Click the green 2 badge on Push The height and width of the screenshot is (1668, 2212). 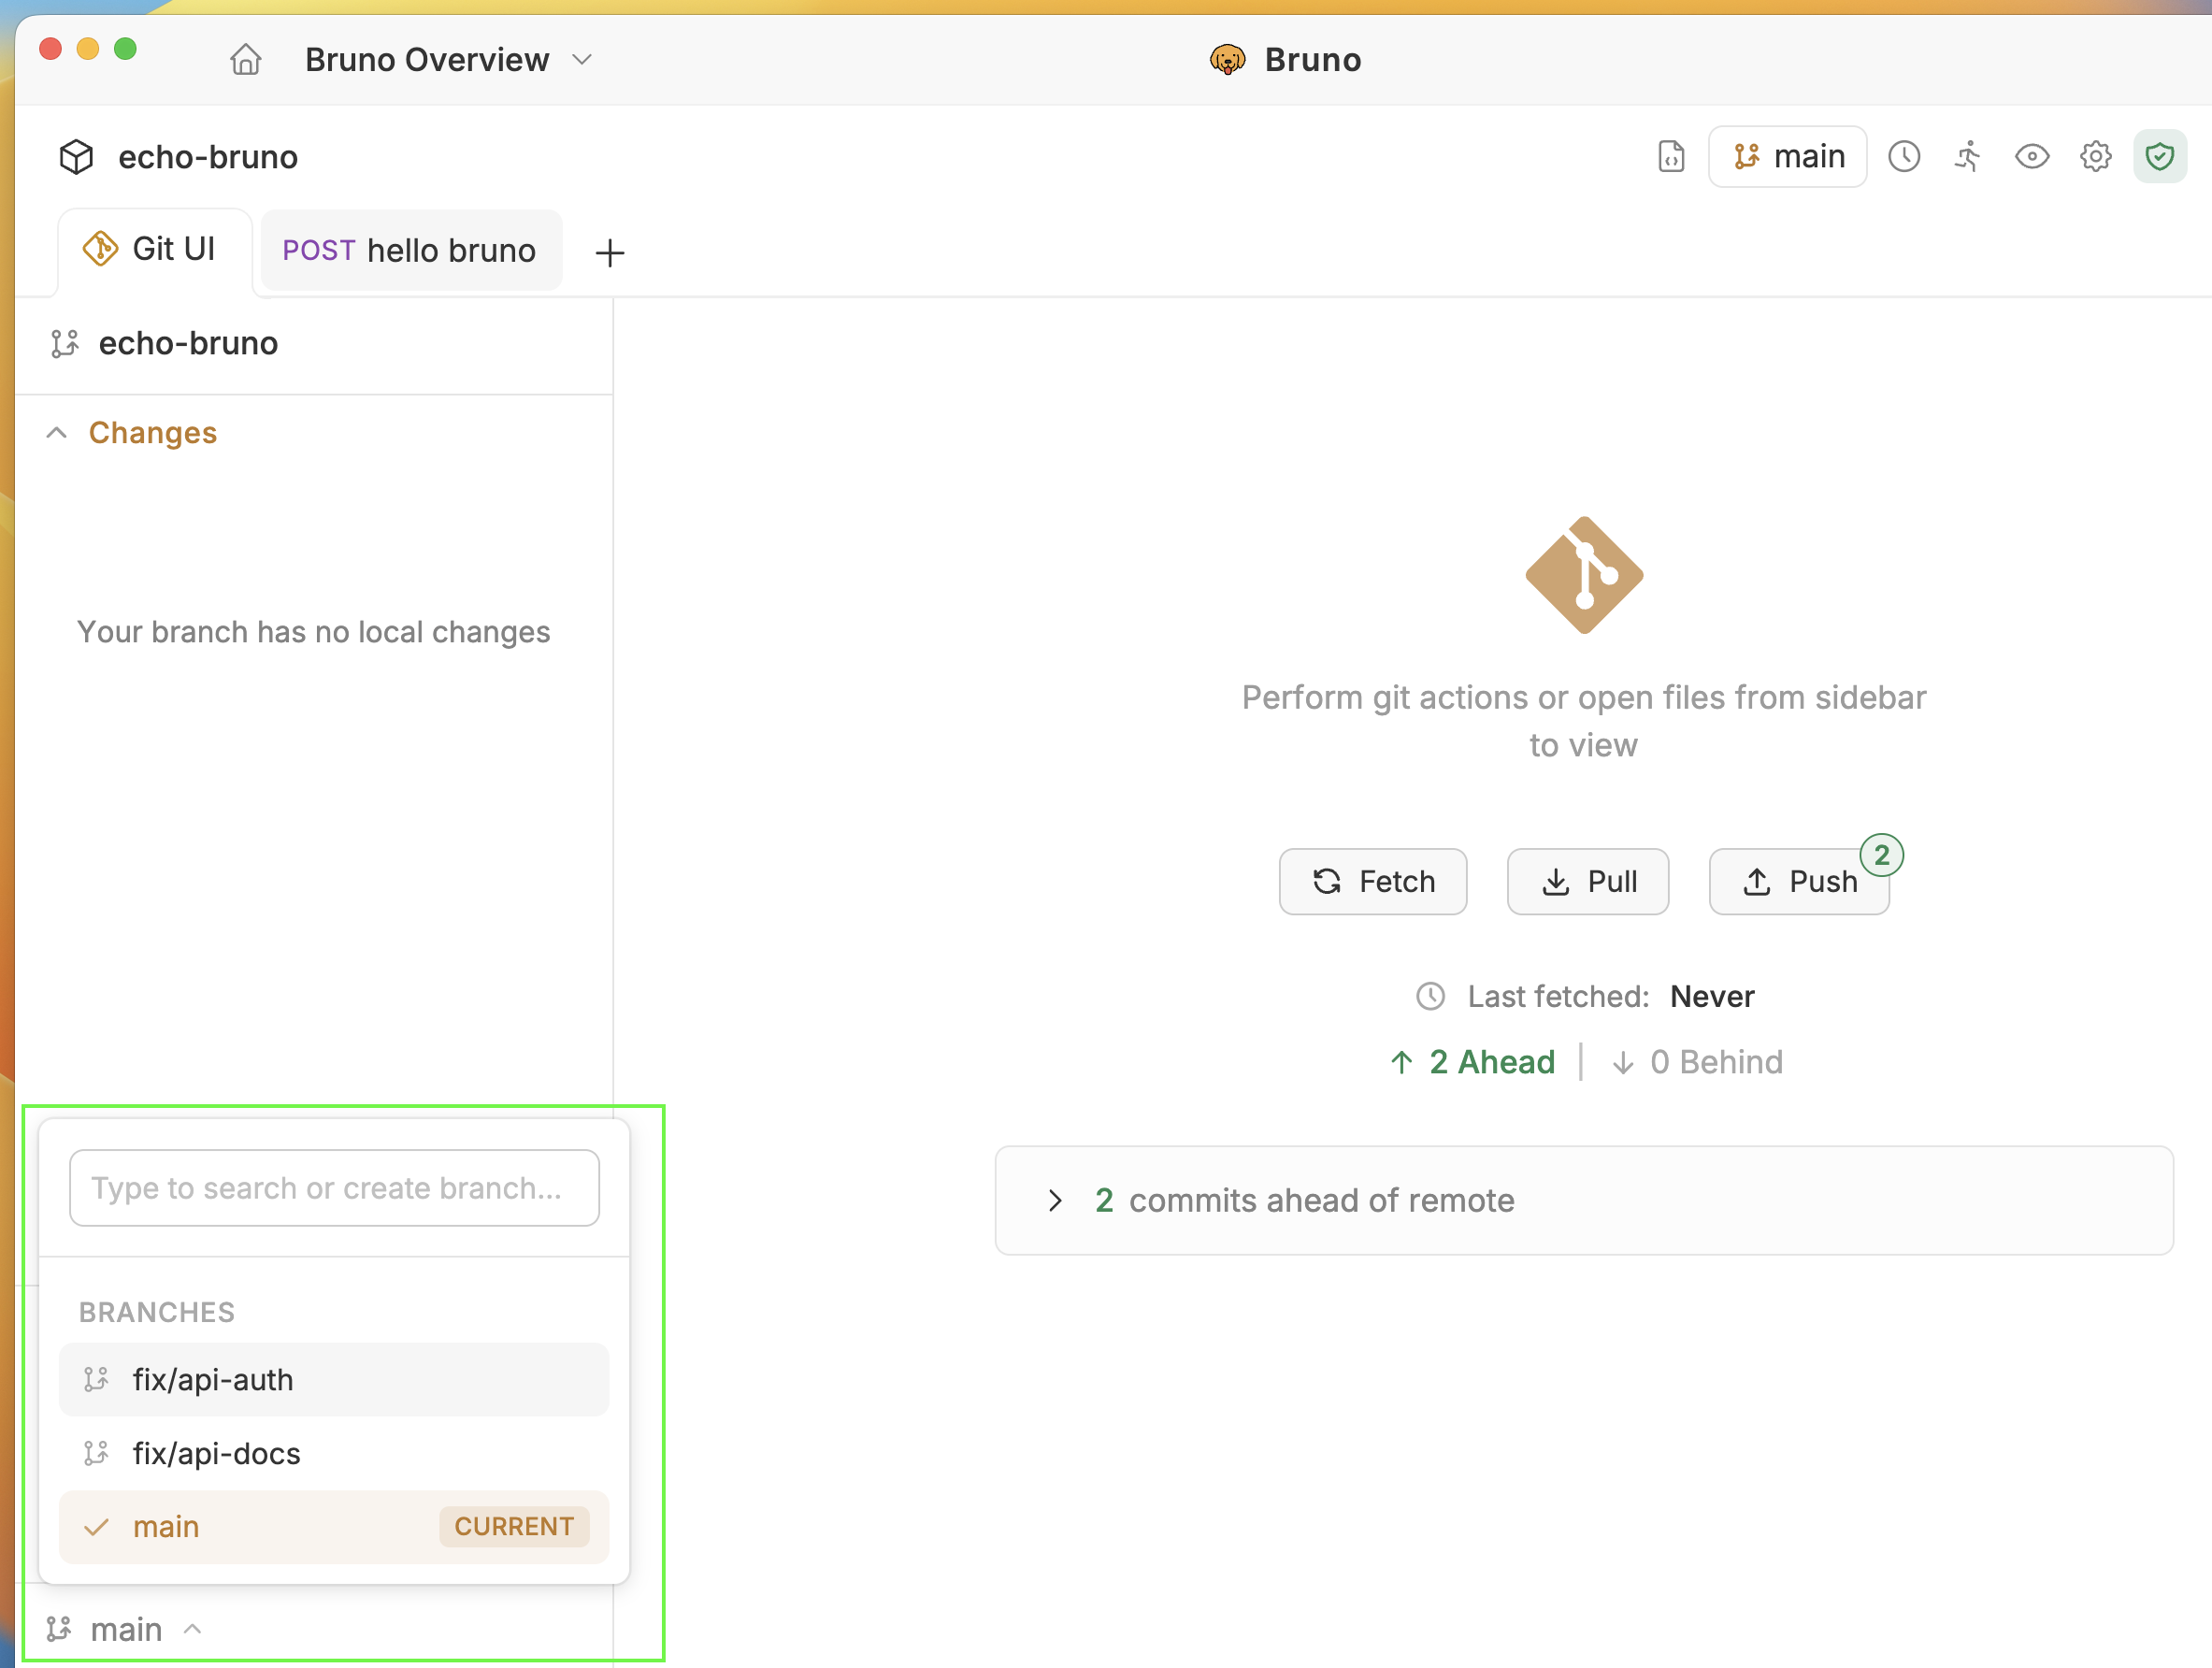(1883, 854)
